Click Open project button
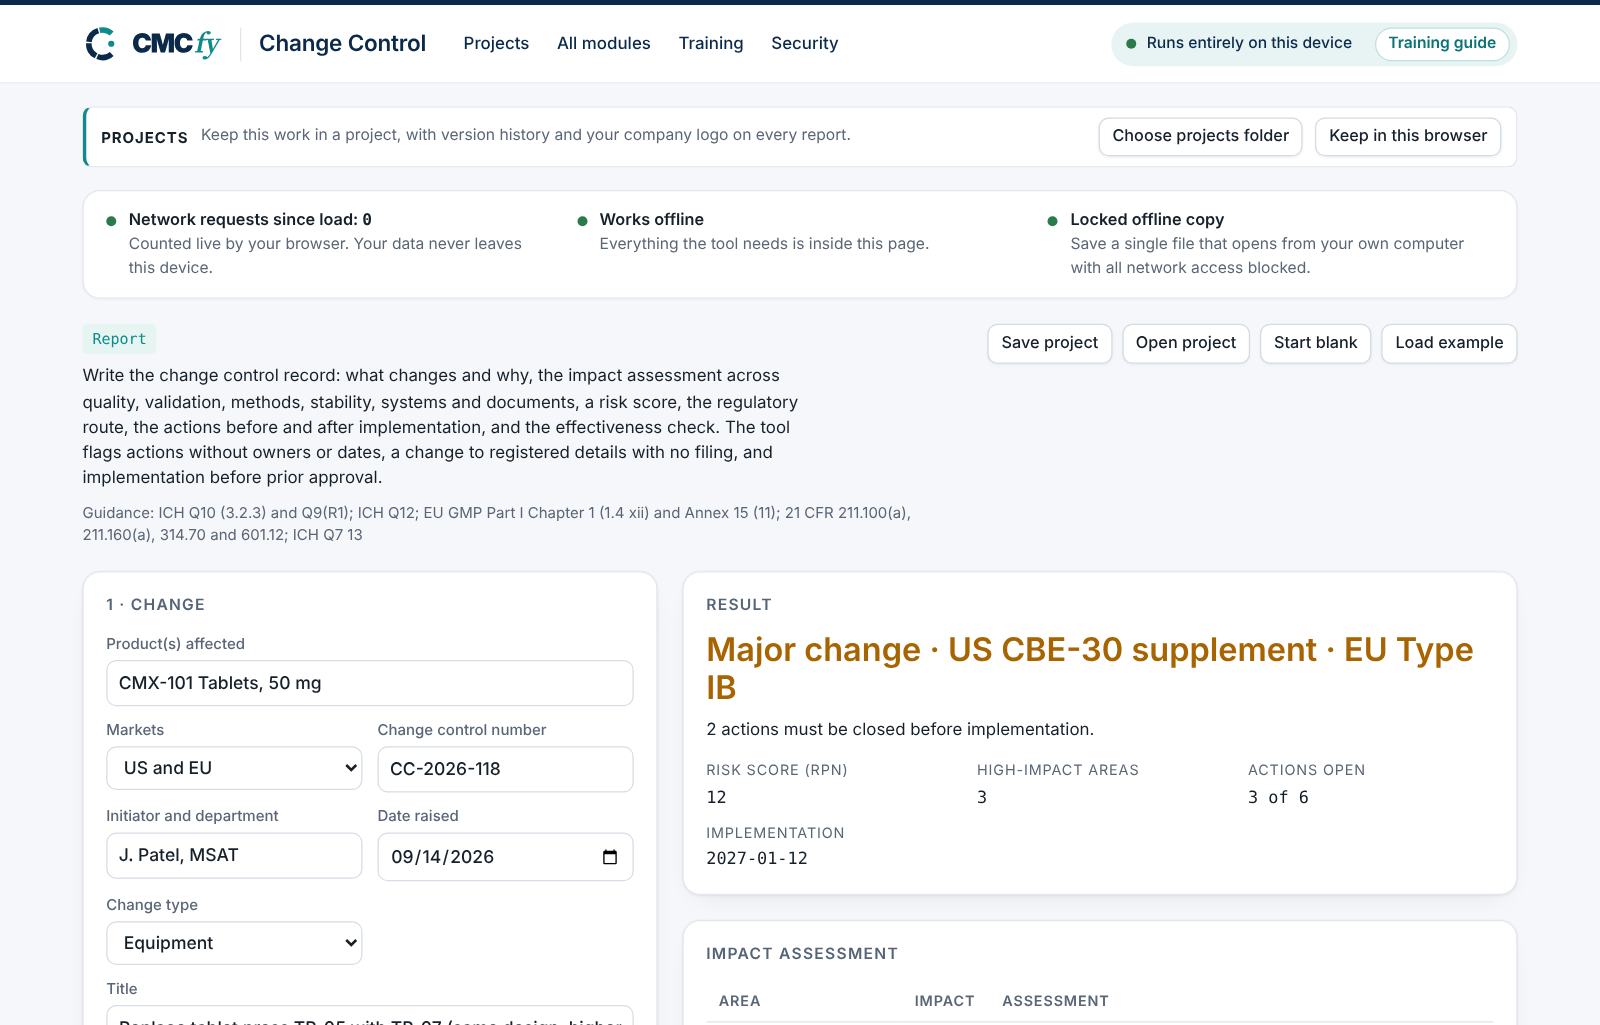The height and width of the screenshot is (1025, 1600). pyautogui.click(x=1186, y=343)
